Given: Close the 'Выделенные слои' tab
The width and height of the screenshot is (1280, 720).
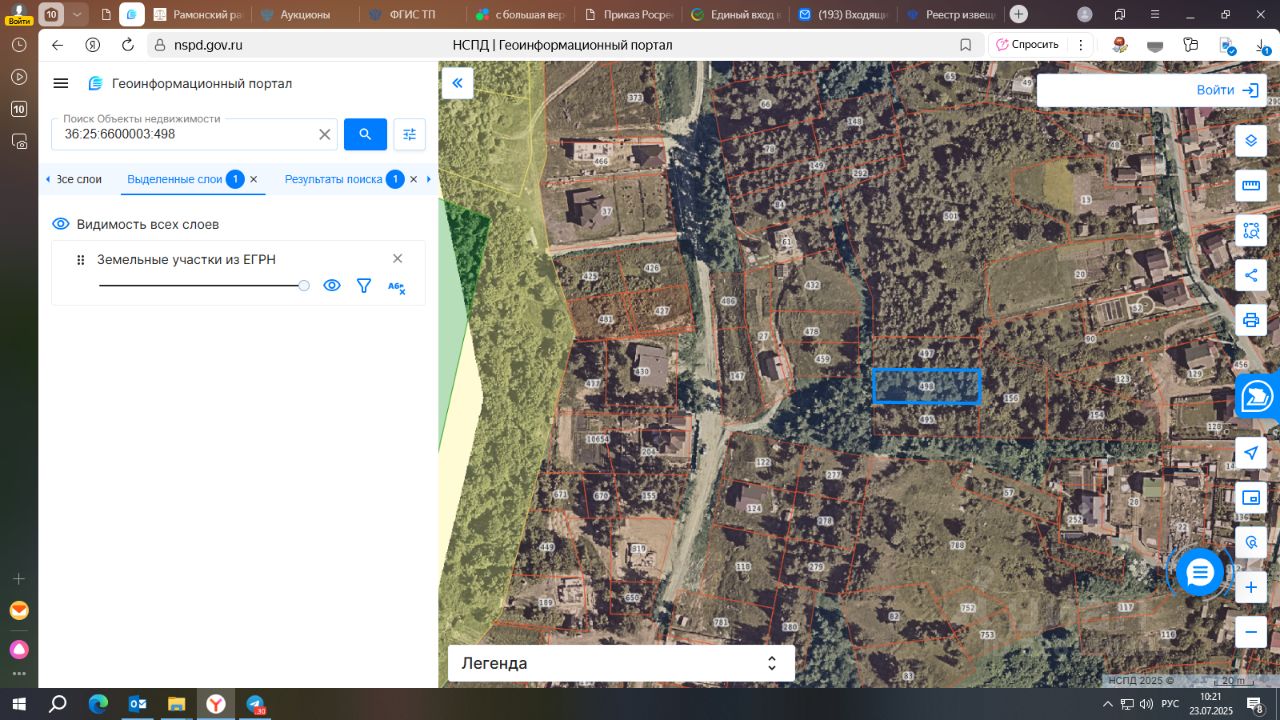Looking at the screenshot, I should coord(253,179).
